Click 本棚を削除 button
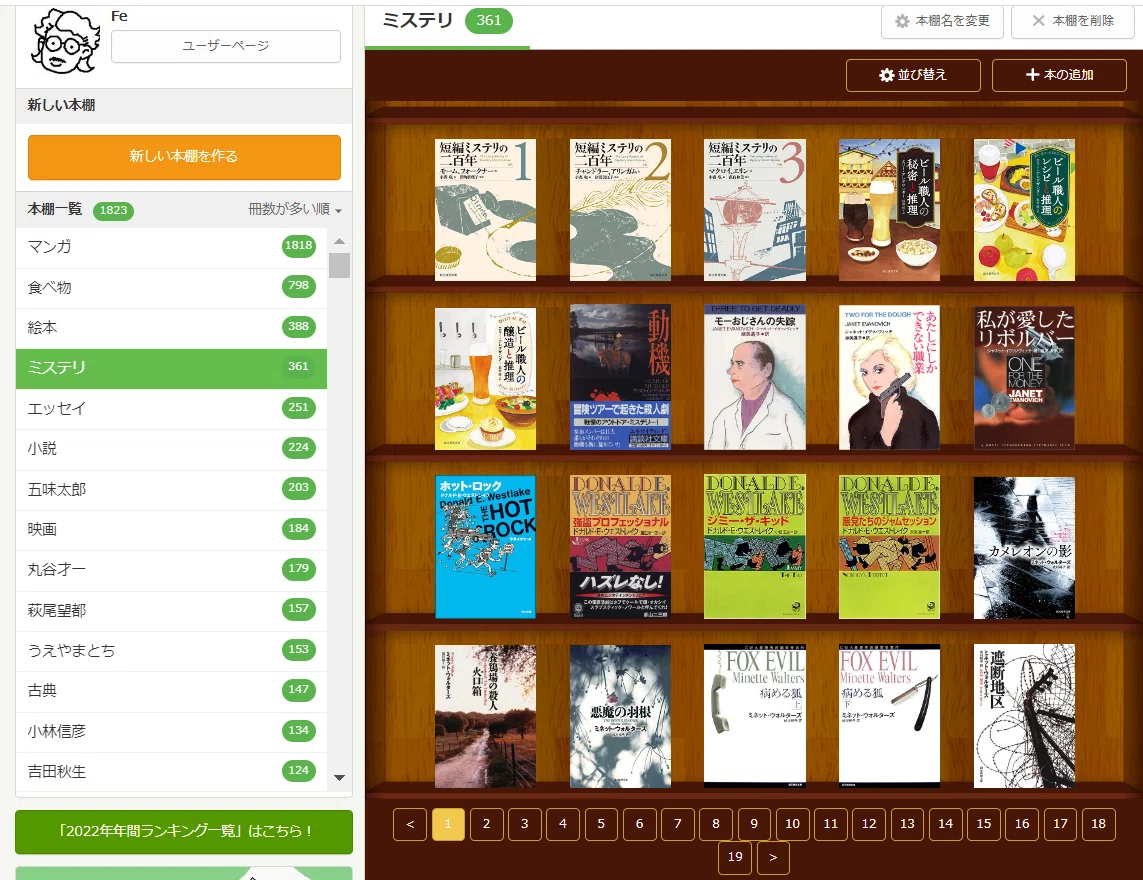Image resolution: width=1143 pixels, height=880 pixels. point(1072,21)
